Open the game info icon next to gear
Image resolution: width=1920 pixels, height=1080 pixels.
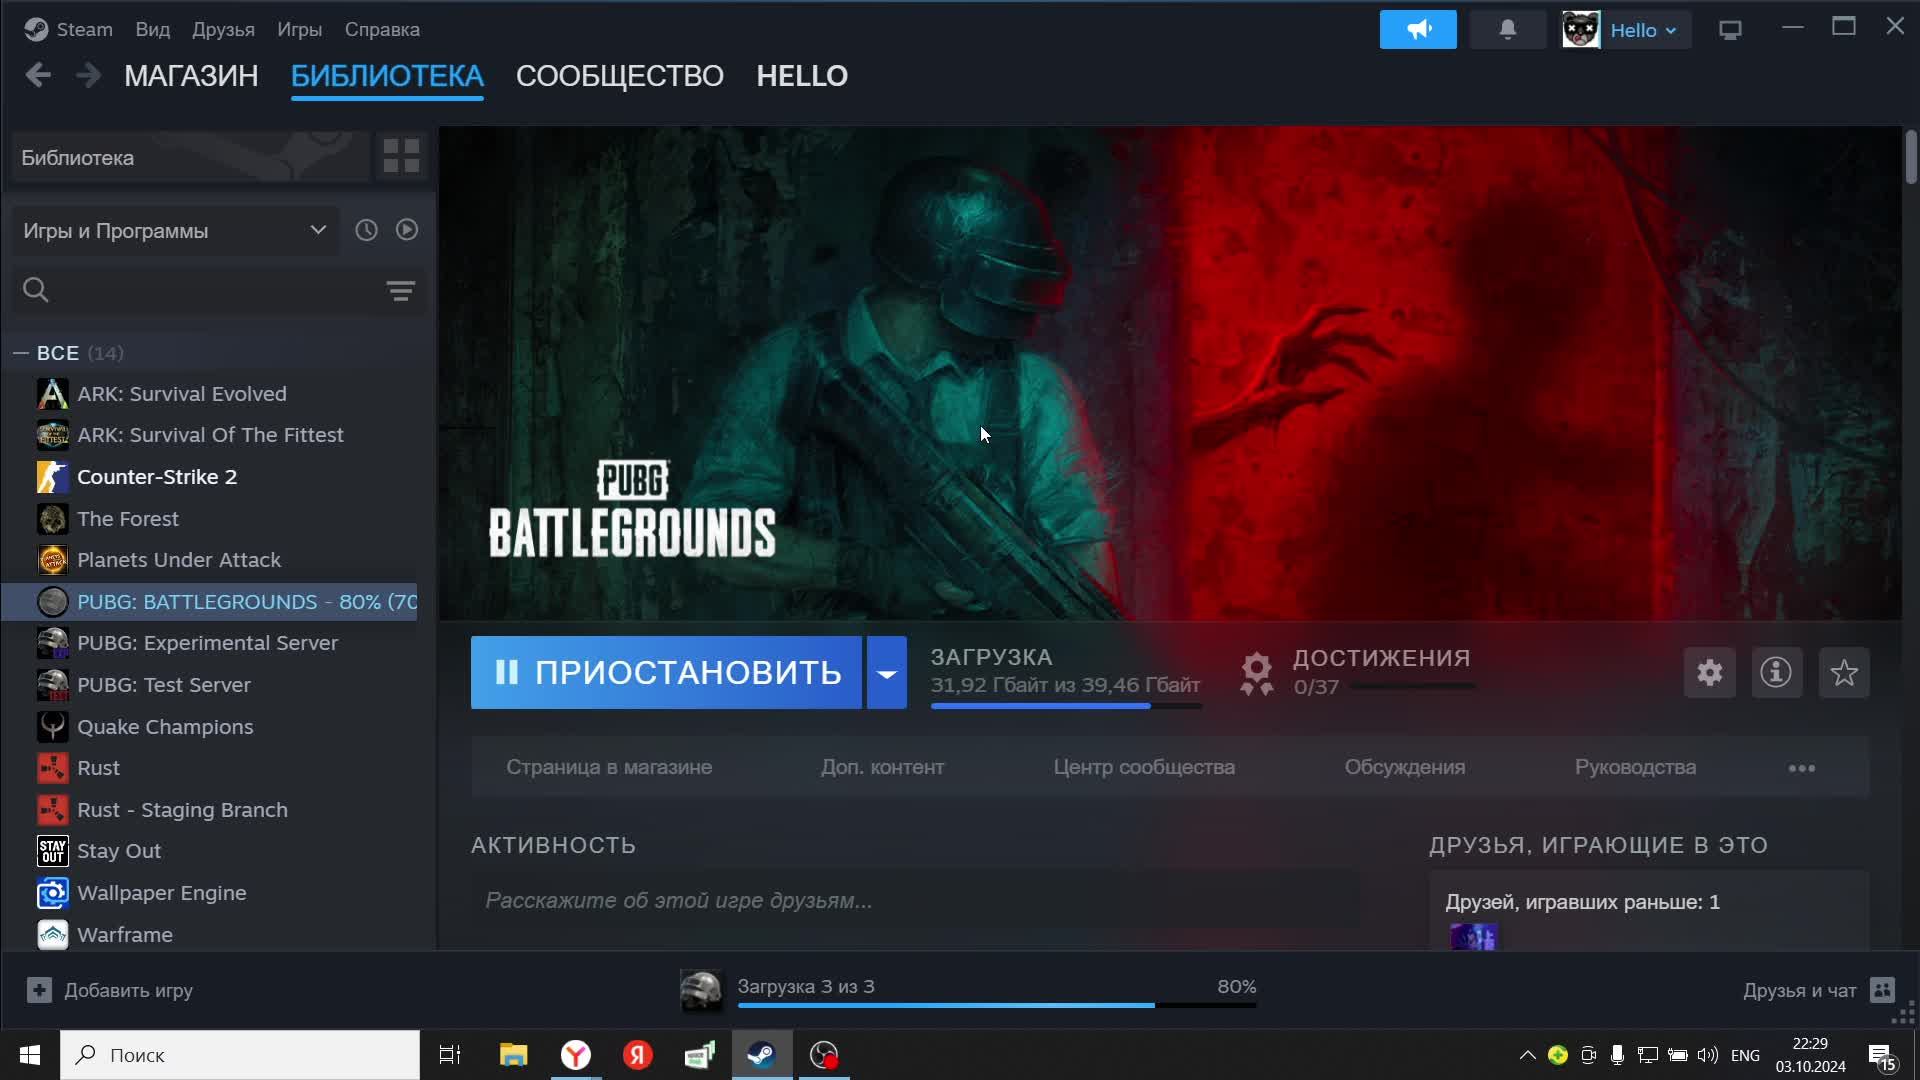[1776, 672]
